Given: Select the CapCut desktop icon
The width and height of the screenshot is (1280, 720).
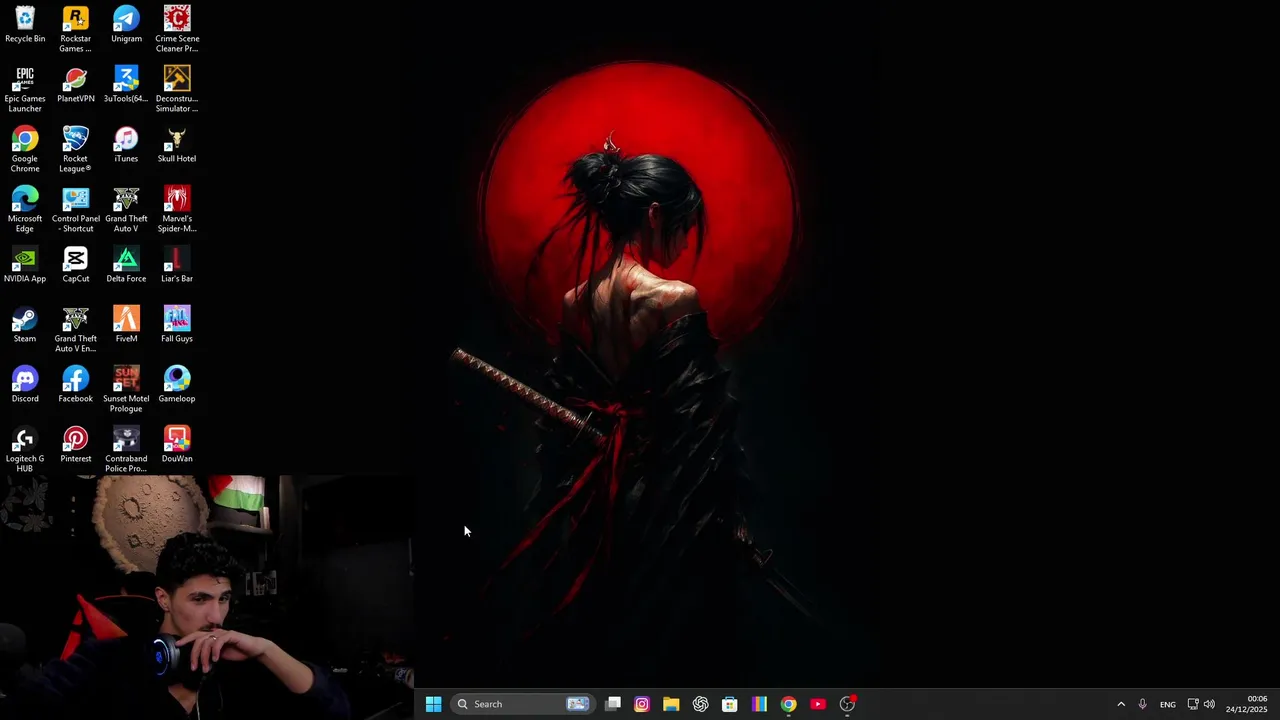Looking at the screenshot, I should click(x=75, y=265).
